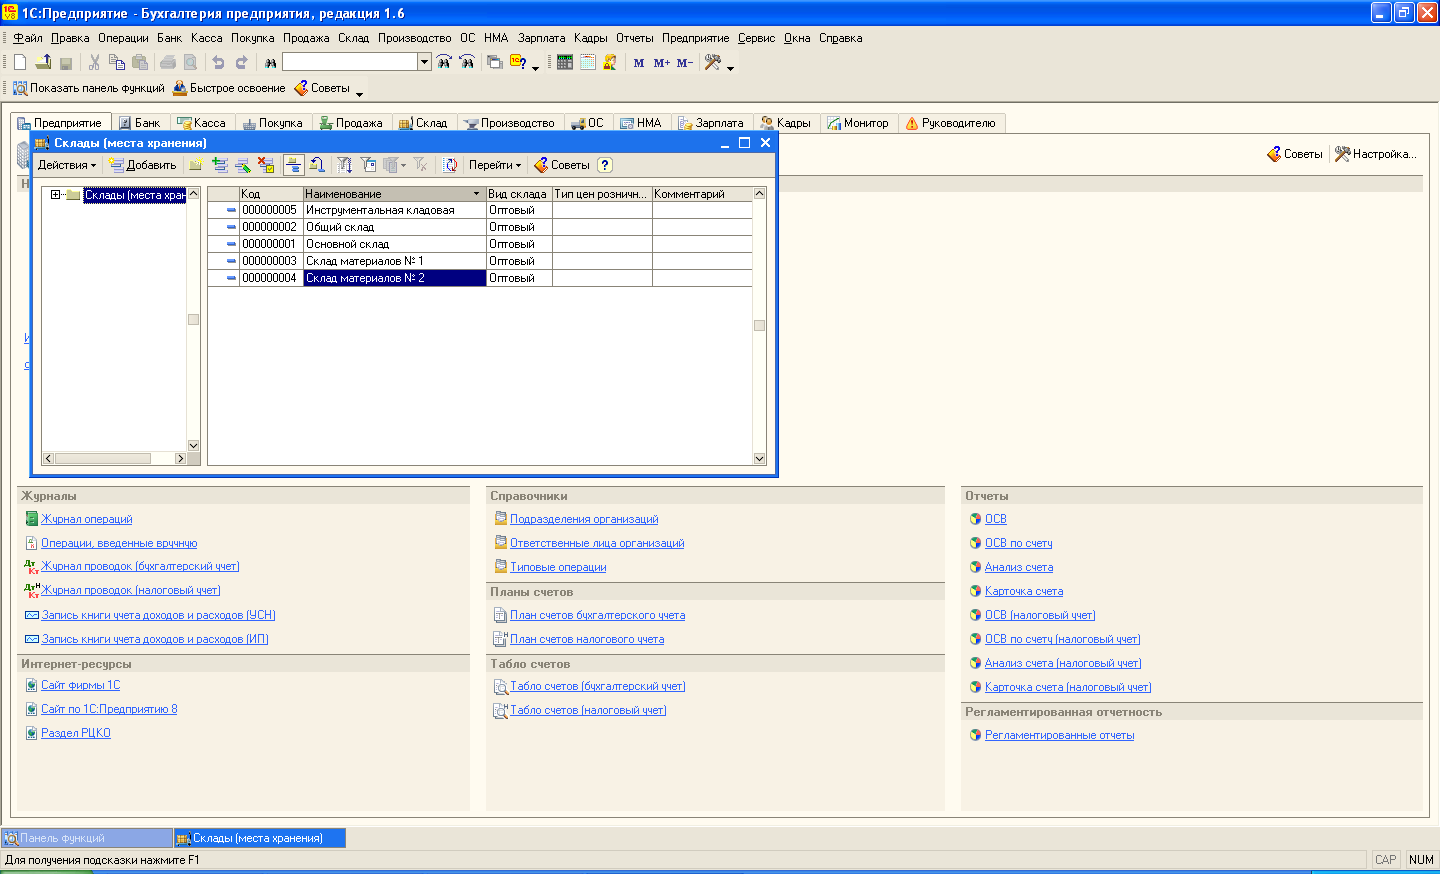Open the dropdown arrow next to 1C help icon
1440x874 pixels.
[x=535, y=67]
